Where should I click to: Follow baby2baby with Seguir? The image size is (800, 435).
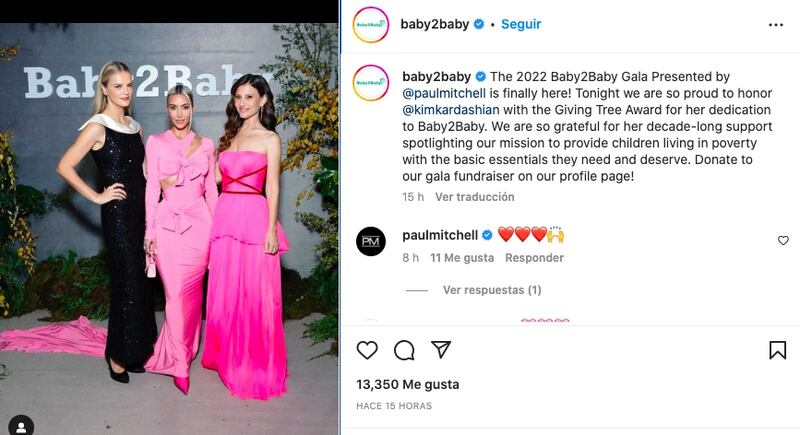(521, 24)
